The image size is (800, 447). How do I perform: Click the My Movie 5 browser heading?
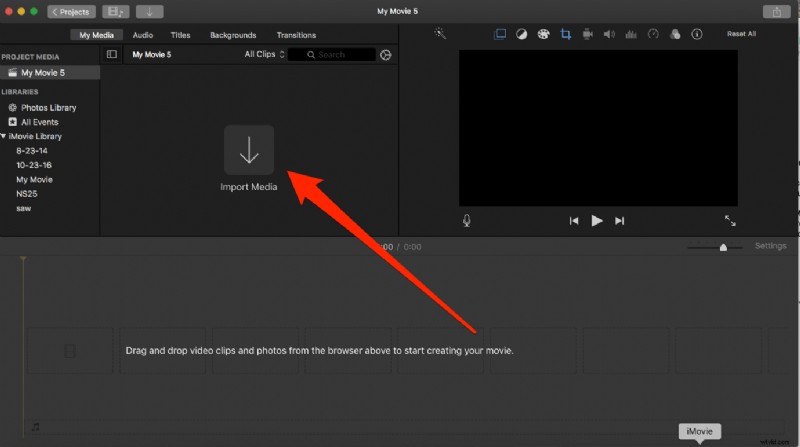pos(152,55)
